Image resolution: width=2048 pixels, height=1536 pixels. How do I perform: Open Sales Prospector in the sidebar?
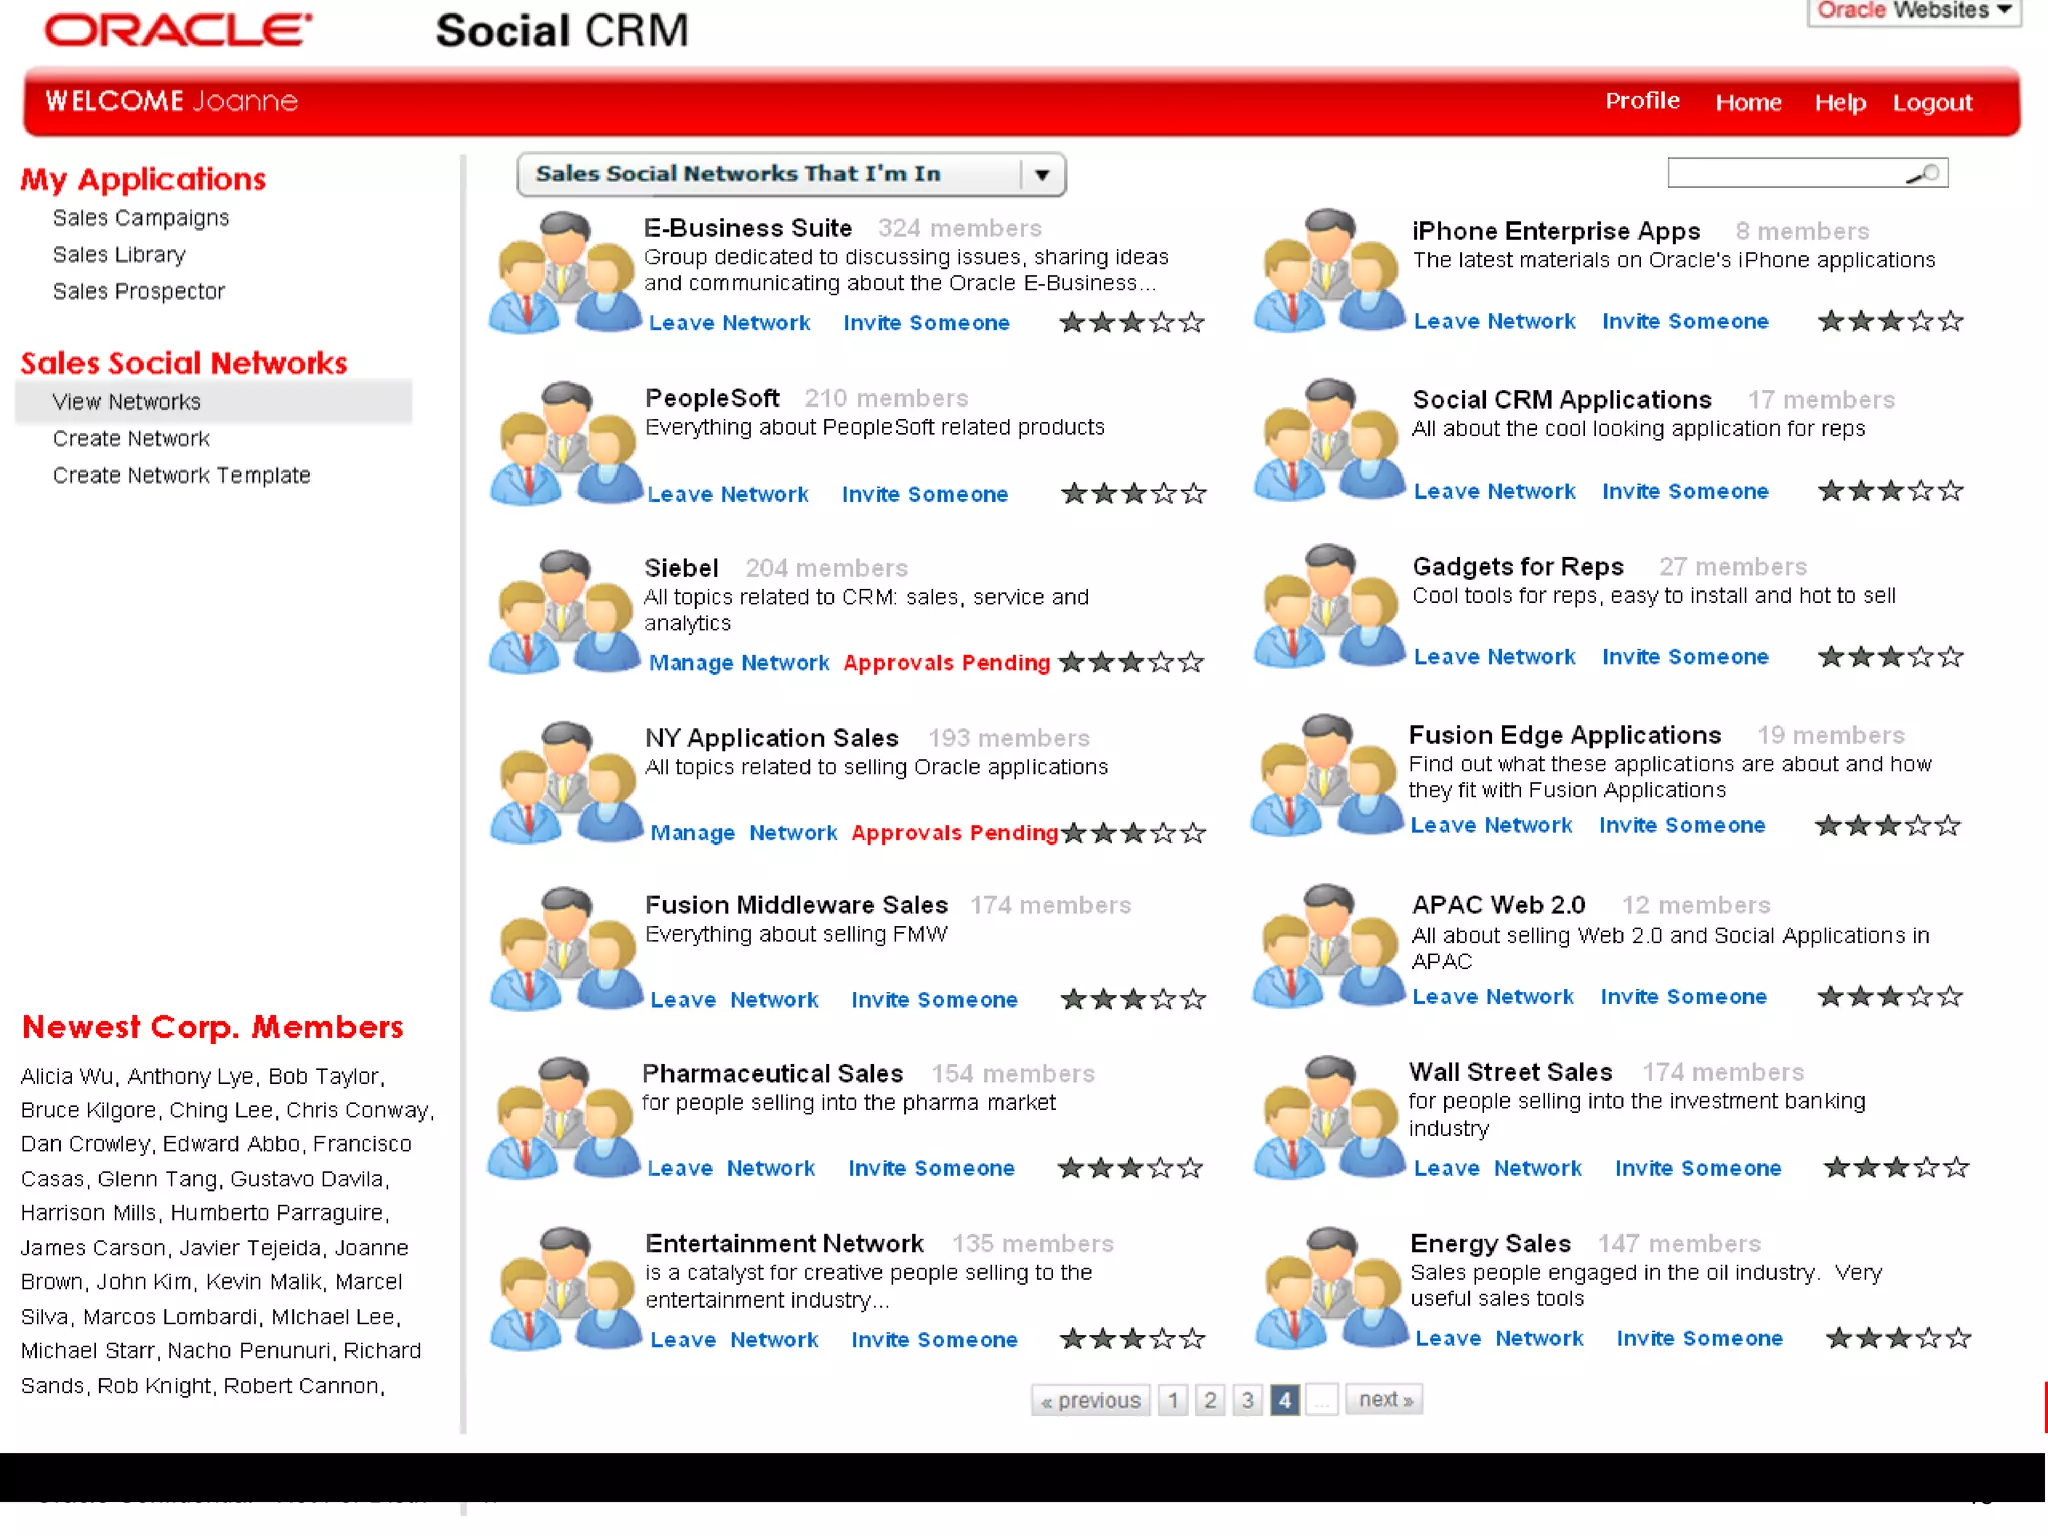[139, 291]
